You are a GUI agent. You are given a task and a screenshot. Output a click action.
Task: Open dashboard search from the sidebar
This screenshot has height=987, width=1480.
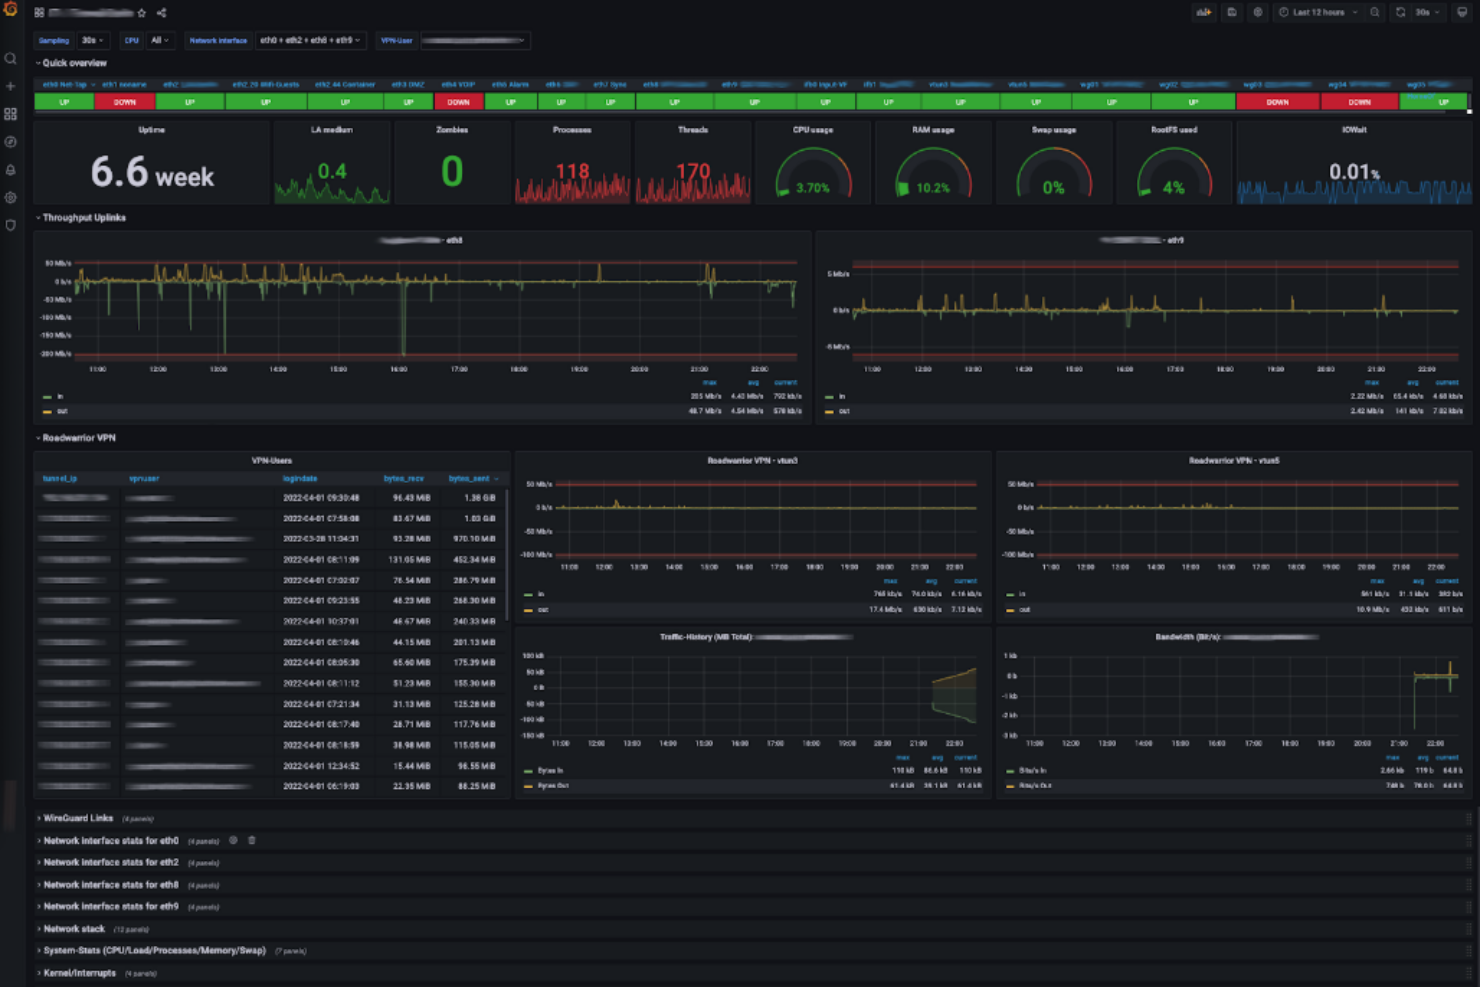click(11, 58)
